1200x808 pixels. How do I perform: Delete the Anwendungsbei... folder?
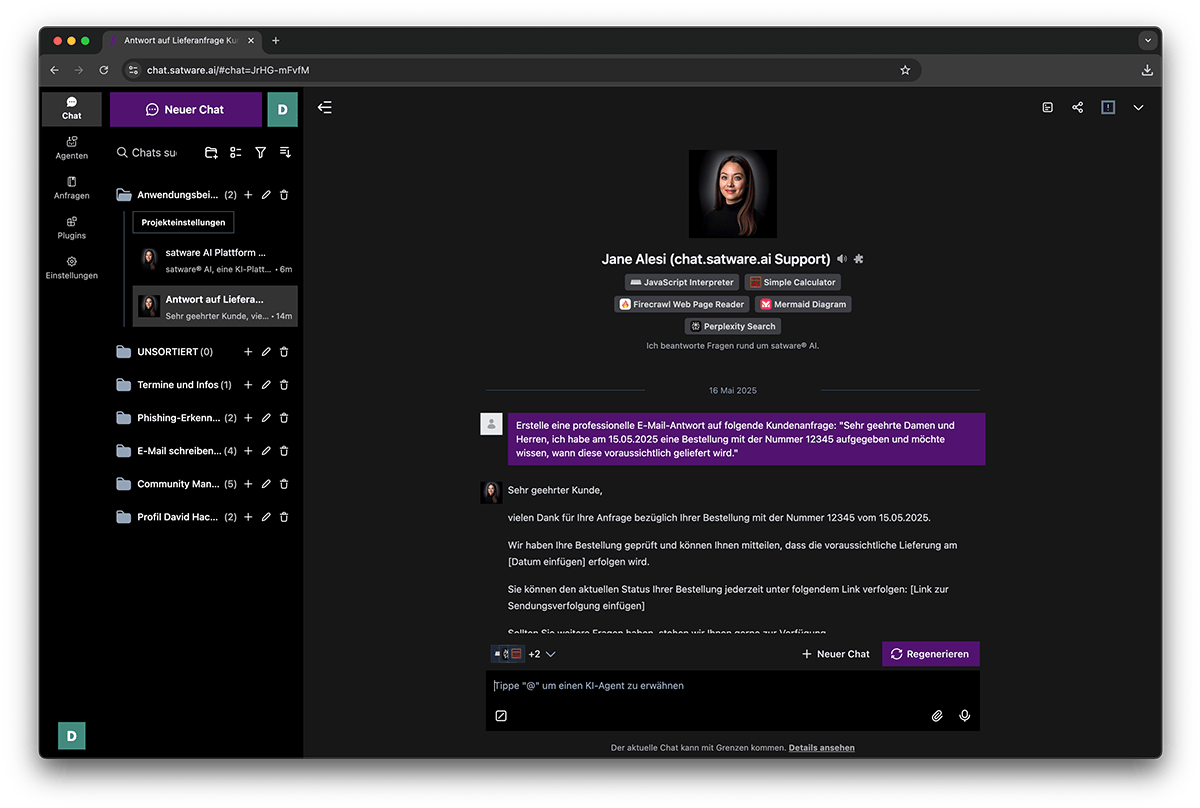(x=284, y=195)
